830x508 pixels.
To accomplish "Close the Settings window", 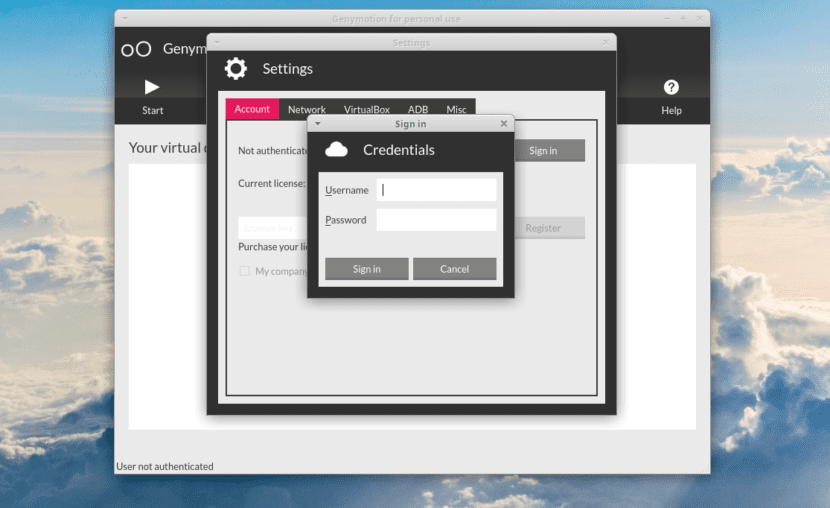I will click(606, 43).
